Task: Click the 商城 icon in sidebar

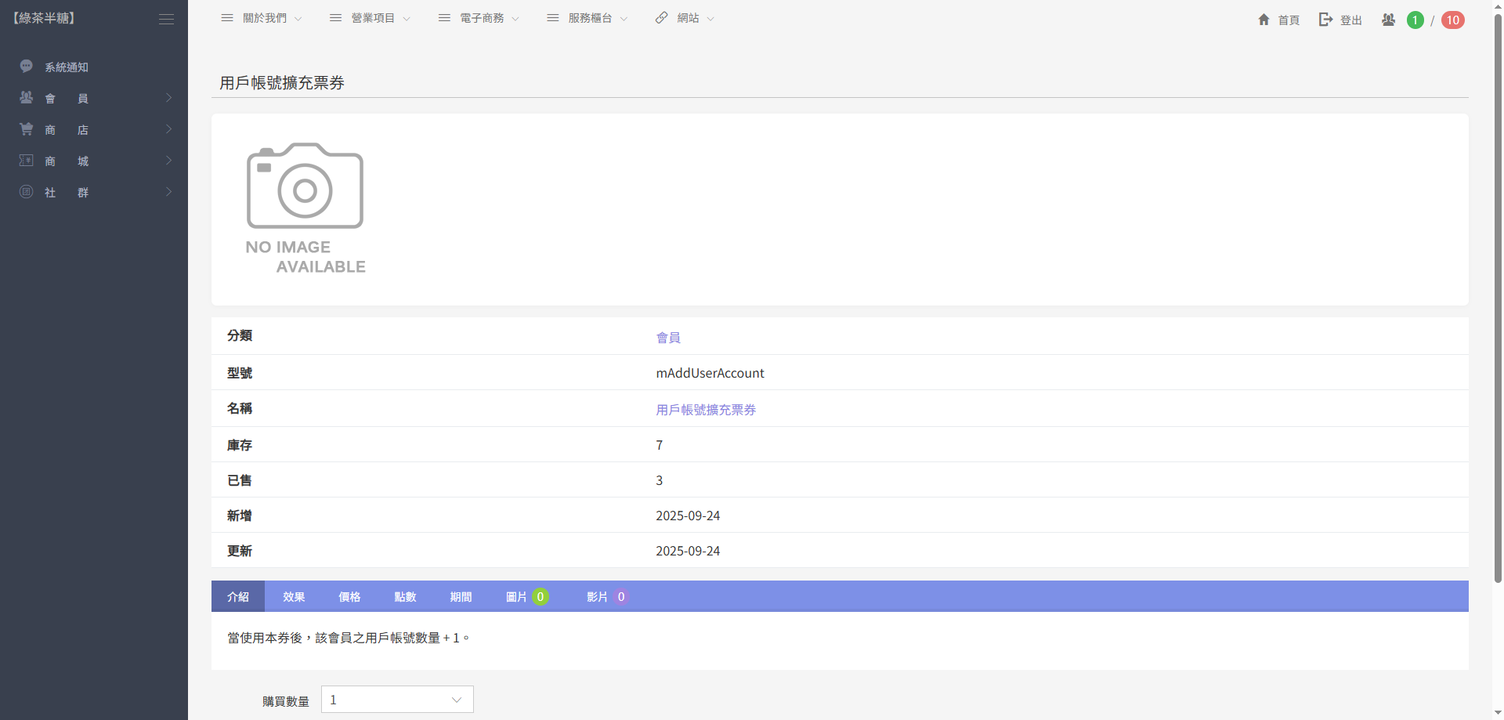Action: tap(27, 160)
